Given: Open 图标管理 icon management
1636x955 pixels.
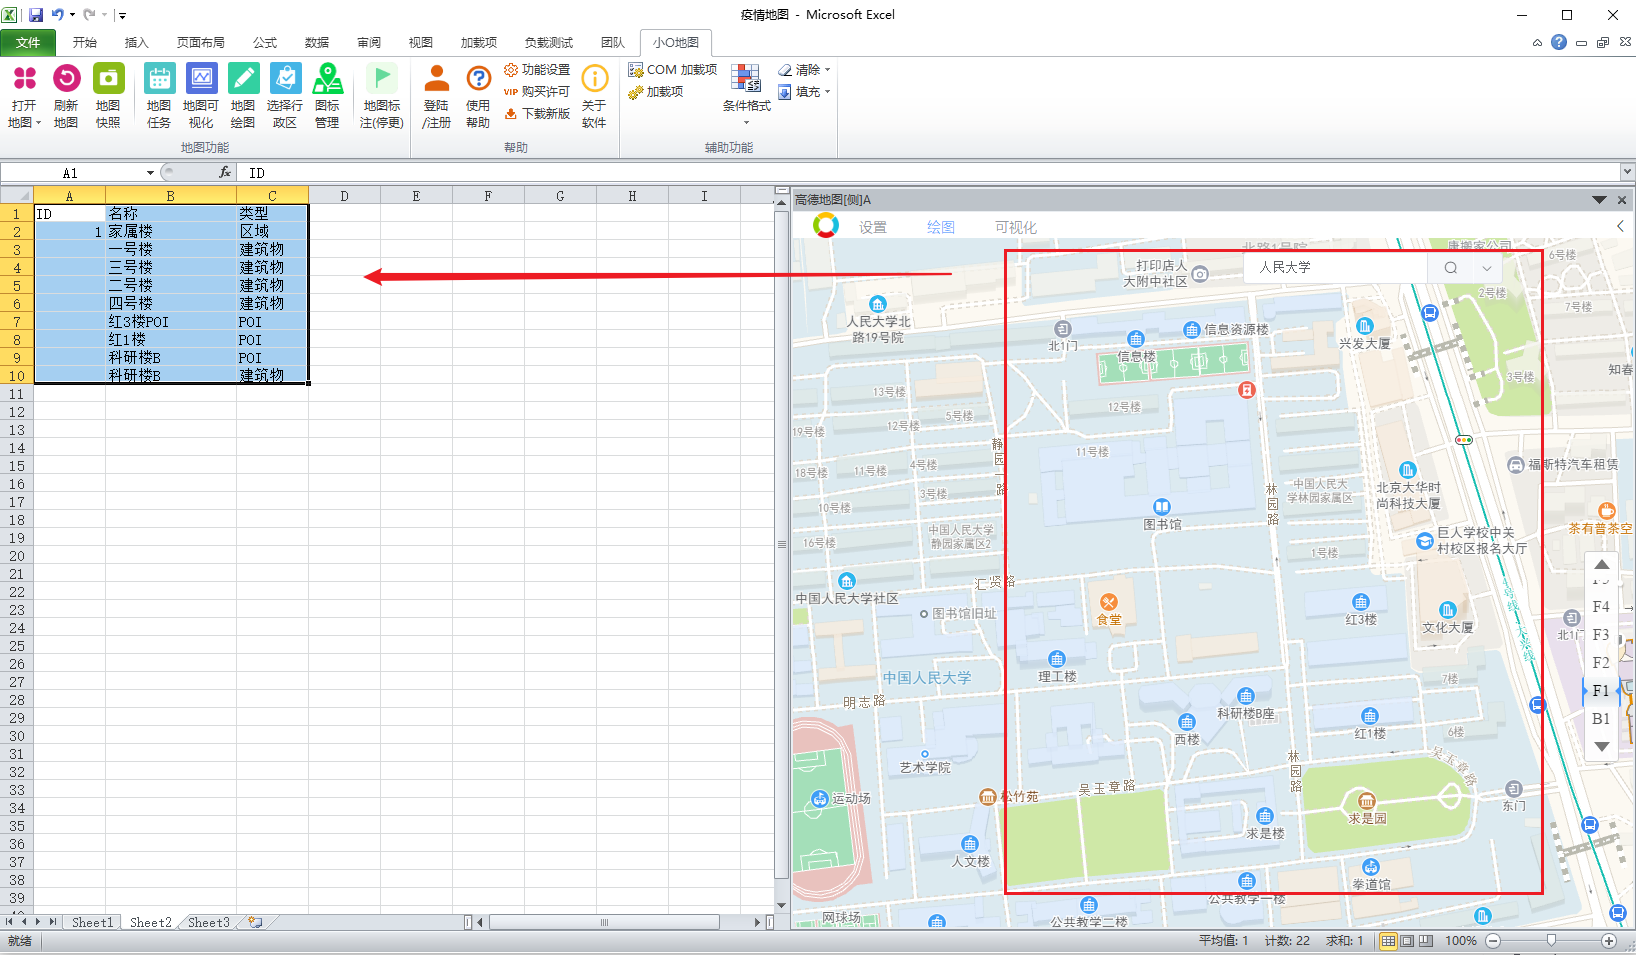Looking at the screenshot, I should (327, 95).
